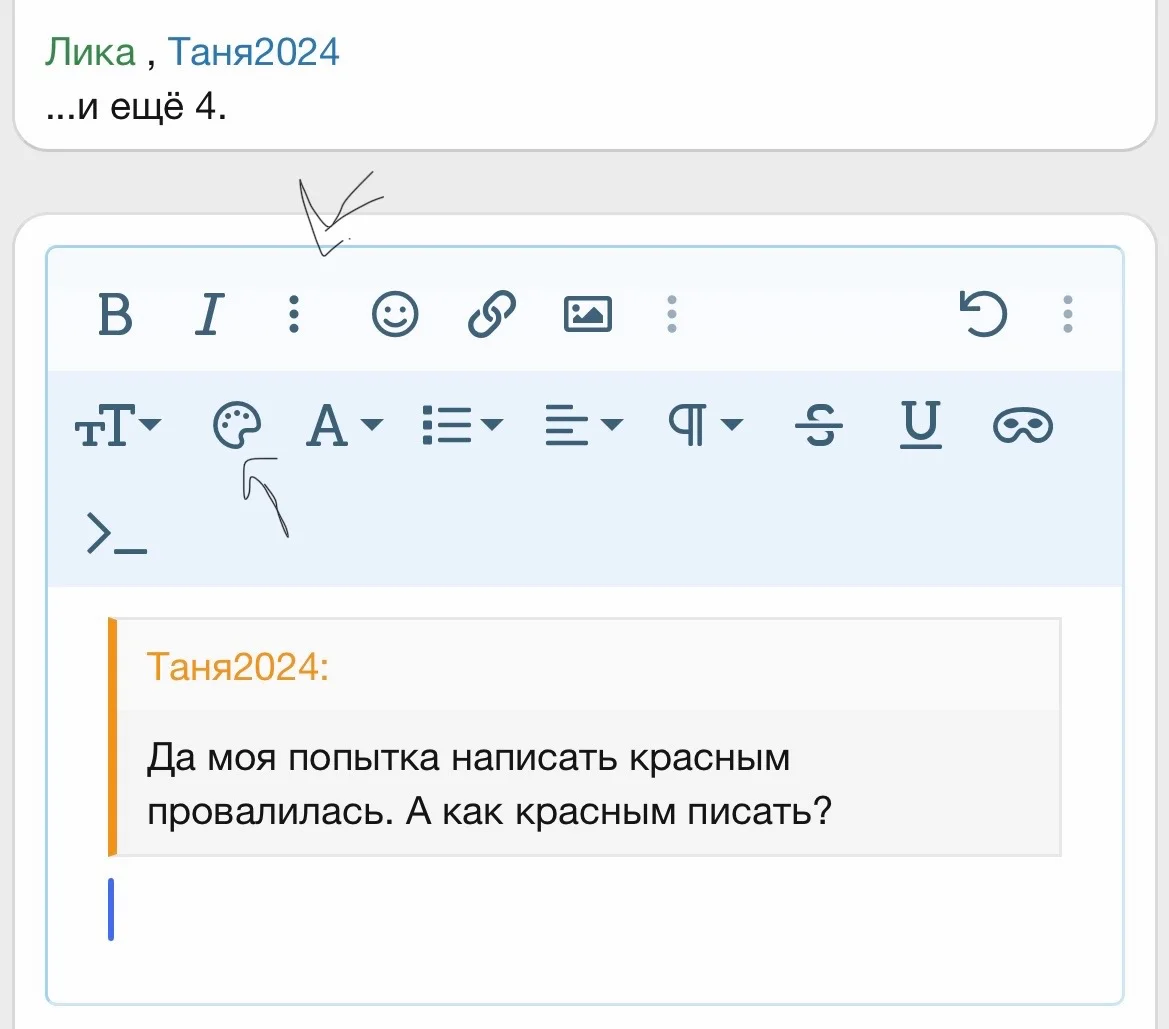
Task: Click the undo arrow icon
Action: pyautogui.click(x=983, y=315)
